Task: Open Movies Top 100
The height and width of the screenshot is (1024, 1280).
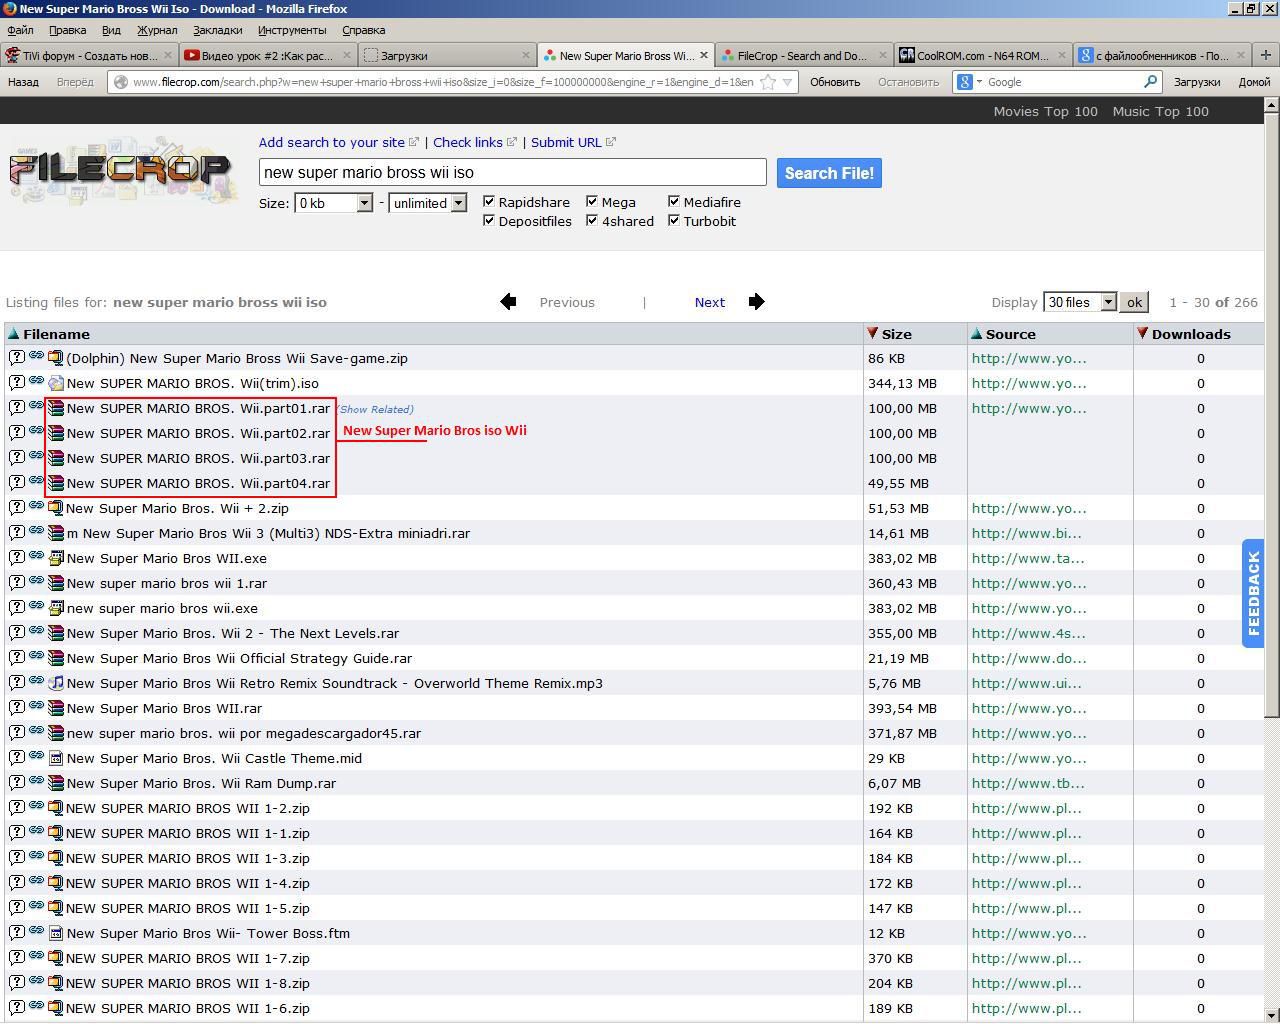Action: pos(1045,111)
